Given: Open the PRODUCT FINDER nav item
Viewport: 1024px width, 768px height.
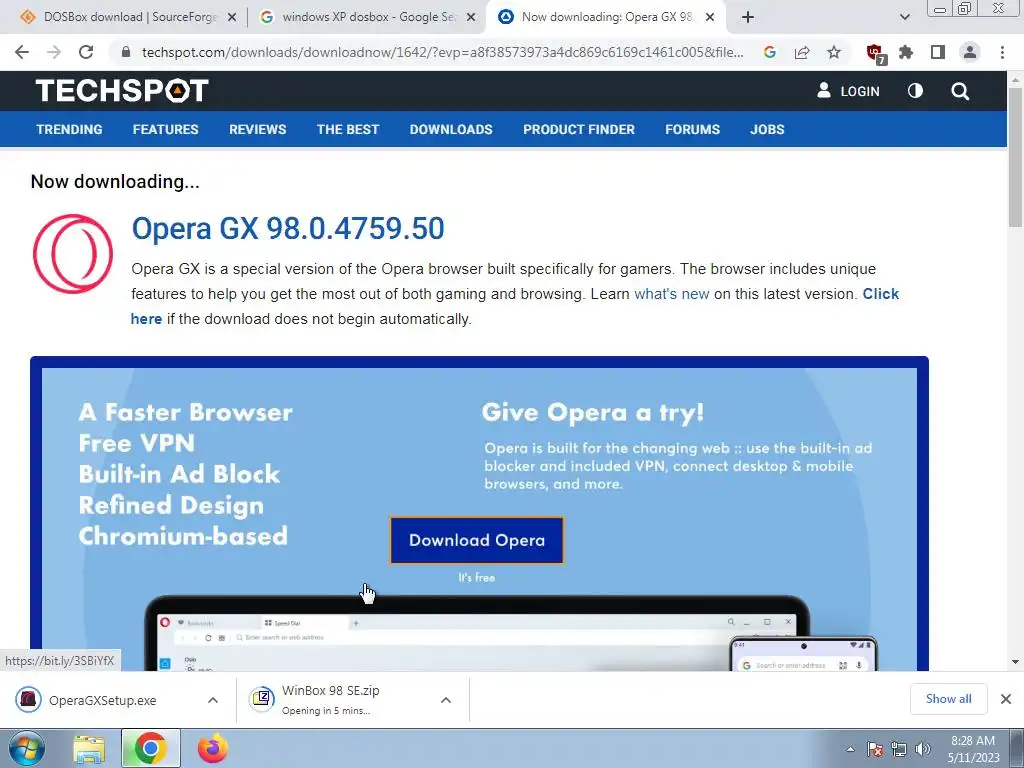Looking at the screenshot, I should [579, 129].
